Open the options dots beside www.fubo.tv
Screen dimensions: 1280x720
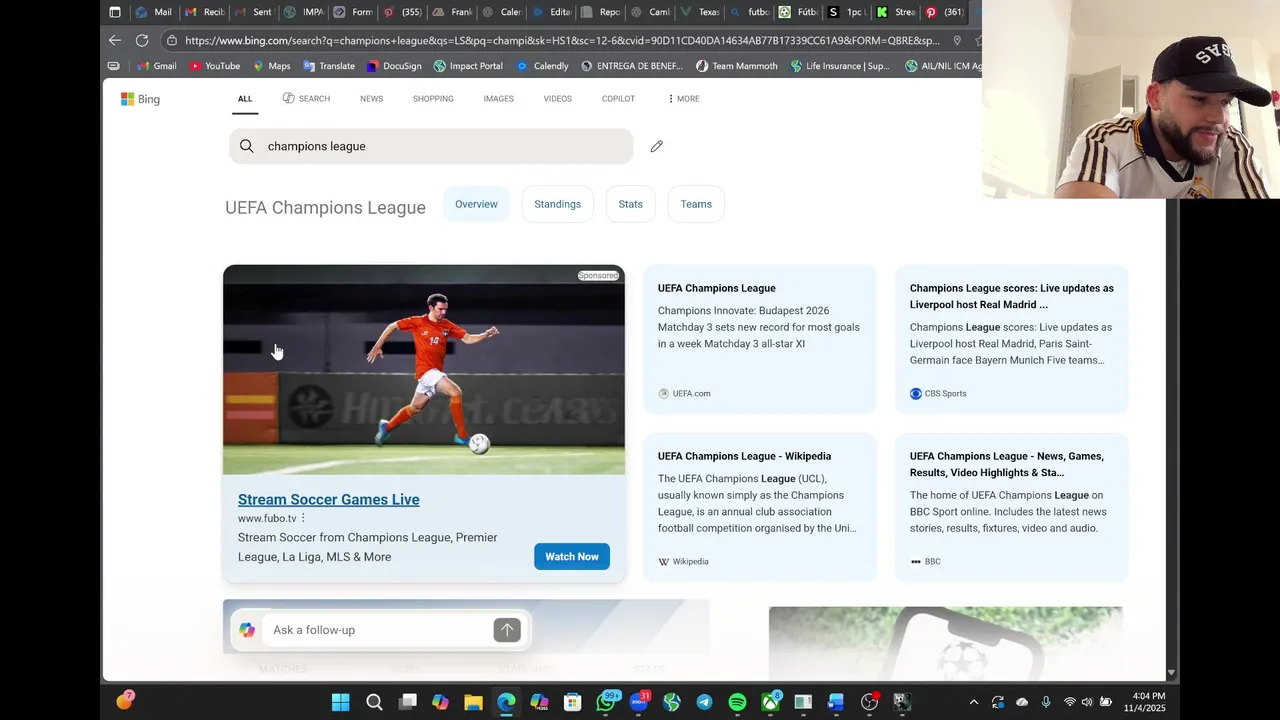pos(303,518)
